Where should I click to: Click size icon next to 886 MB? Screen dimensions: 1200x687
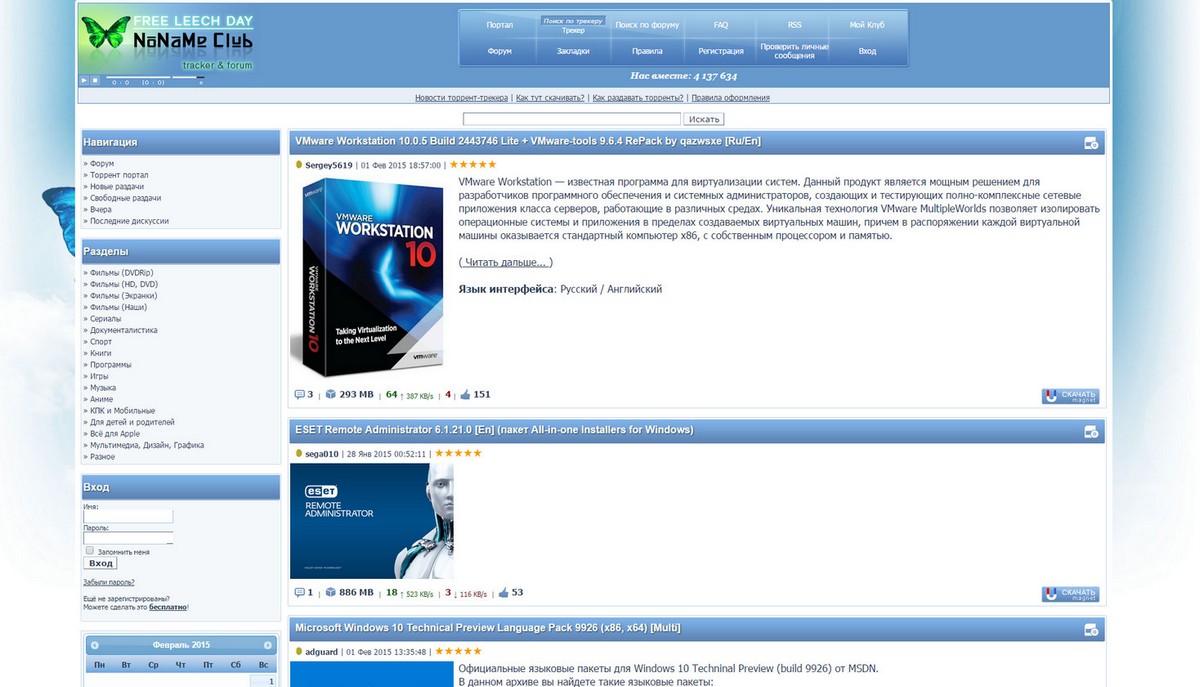pyautogui.click(x=331, y=592)
